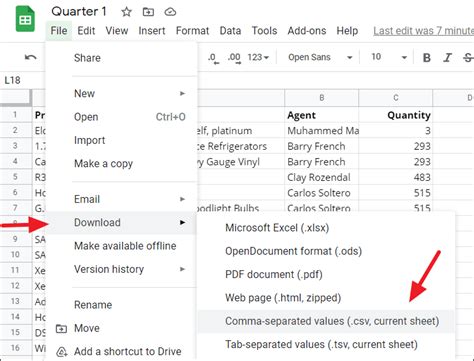Image resolution: width=474 pixels, height=361 pixels.
Task: Click the Move folder icon in the File menu
Action: pos(61,329)
